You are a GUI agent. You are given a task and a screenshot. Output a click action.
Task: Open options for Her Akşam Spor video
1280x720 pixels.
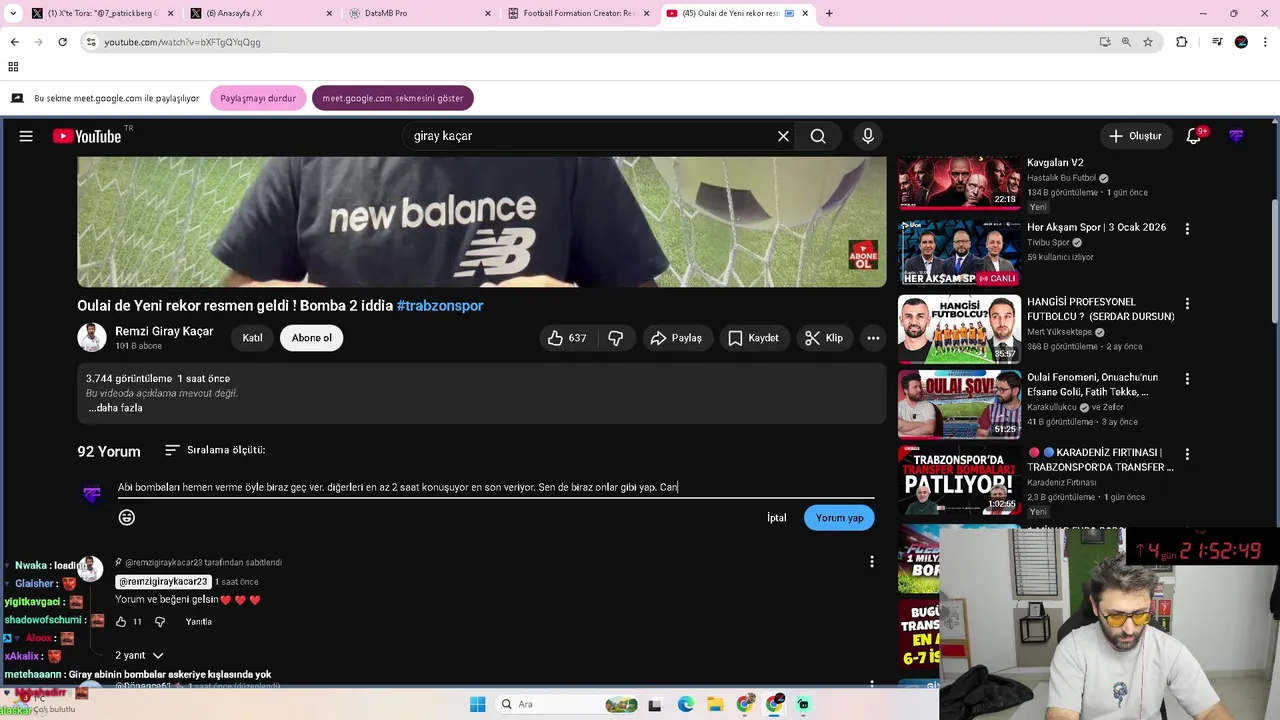coord(1187,229)
